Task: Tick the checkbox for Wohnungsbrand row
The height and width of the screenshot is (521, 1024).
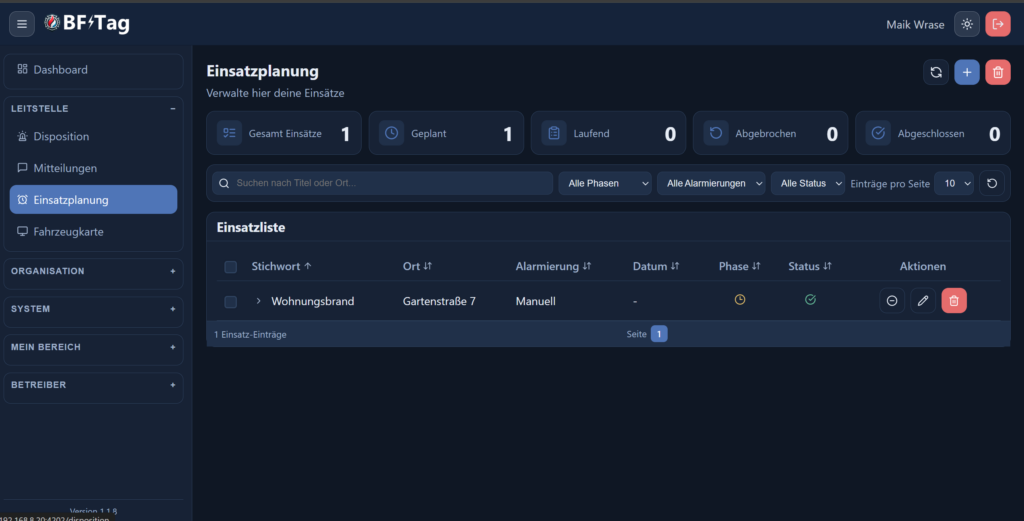Action: 231,301
